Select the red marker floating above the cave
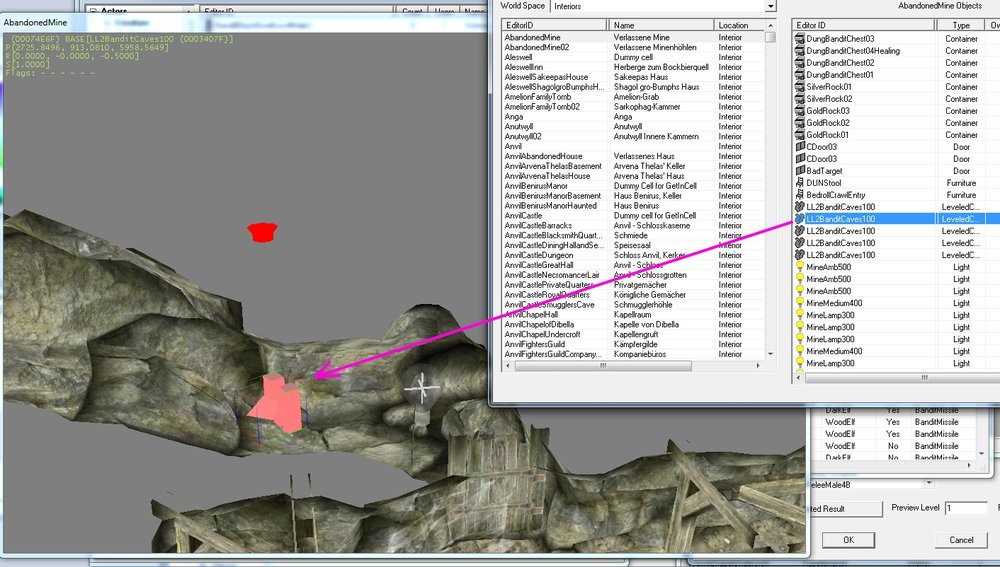This screenshot has height=567, width=1000. point(262,232)
